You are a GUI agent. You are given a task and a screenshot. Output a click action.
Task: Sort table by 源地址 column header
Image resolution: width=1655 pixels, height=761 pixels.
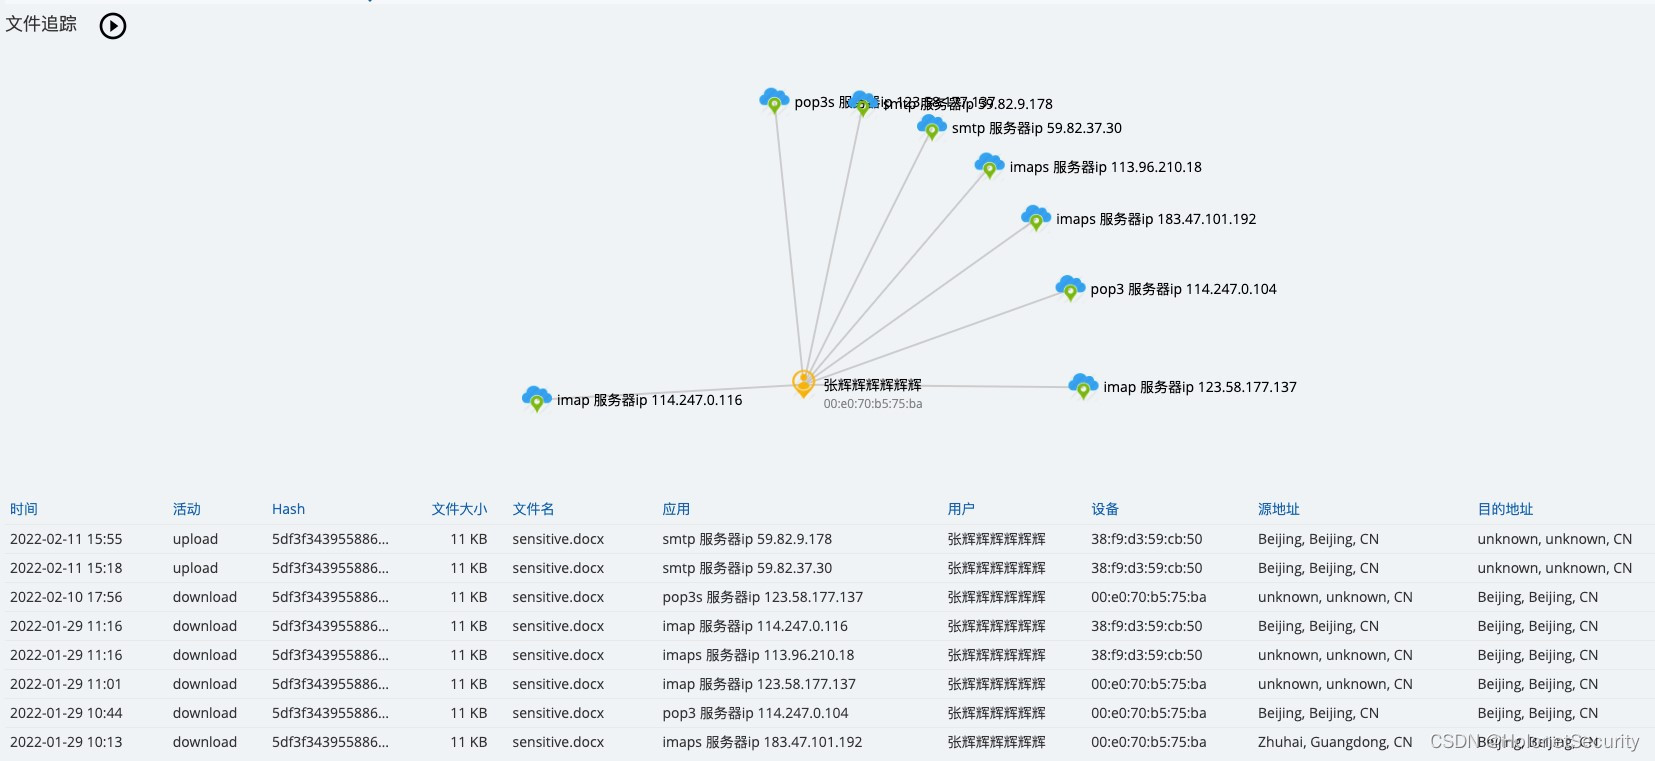click(x=1279, y=509)
